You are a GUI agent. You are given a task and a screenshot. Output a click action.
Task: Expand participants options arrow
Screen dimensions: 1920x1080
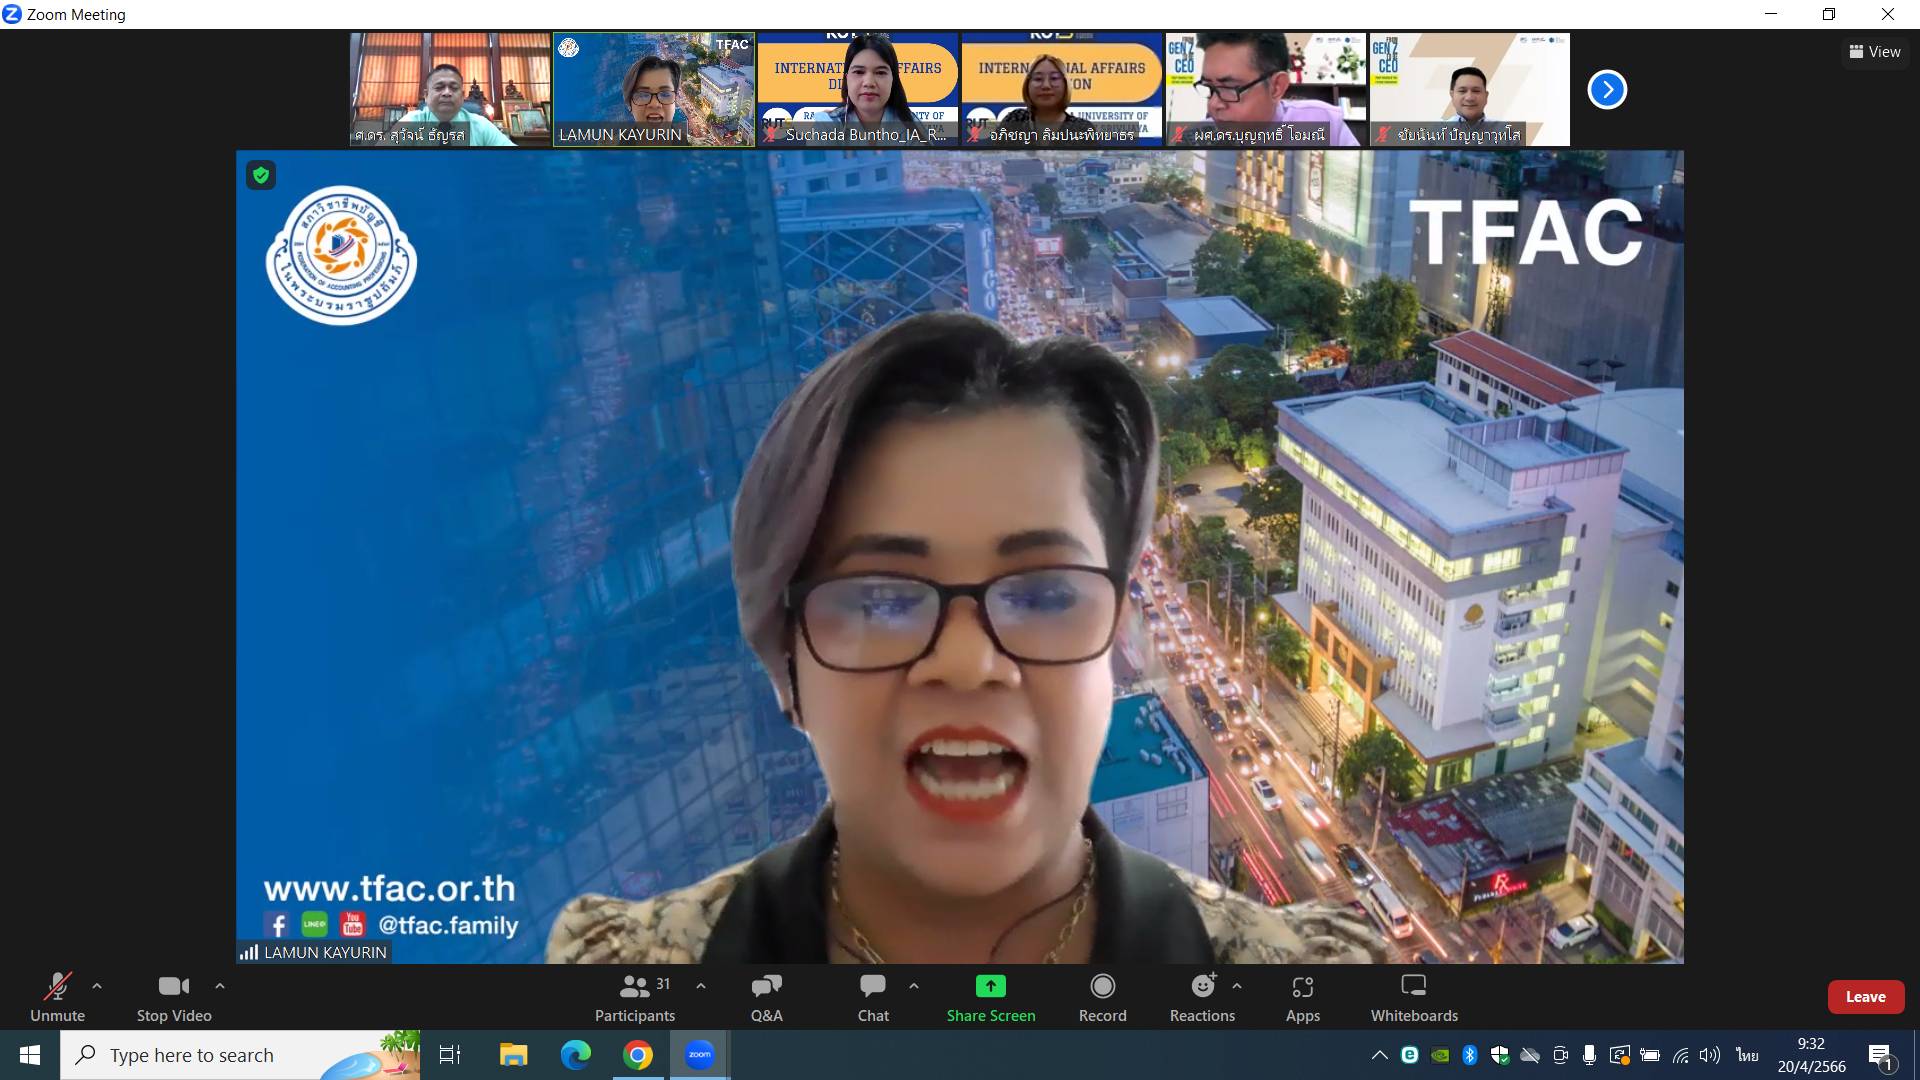tap(701, 986)
